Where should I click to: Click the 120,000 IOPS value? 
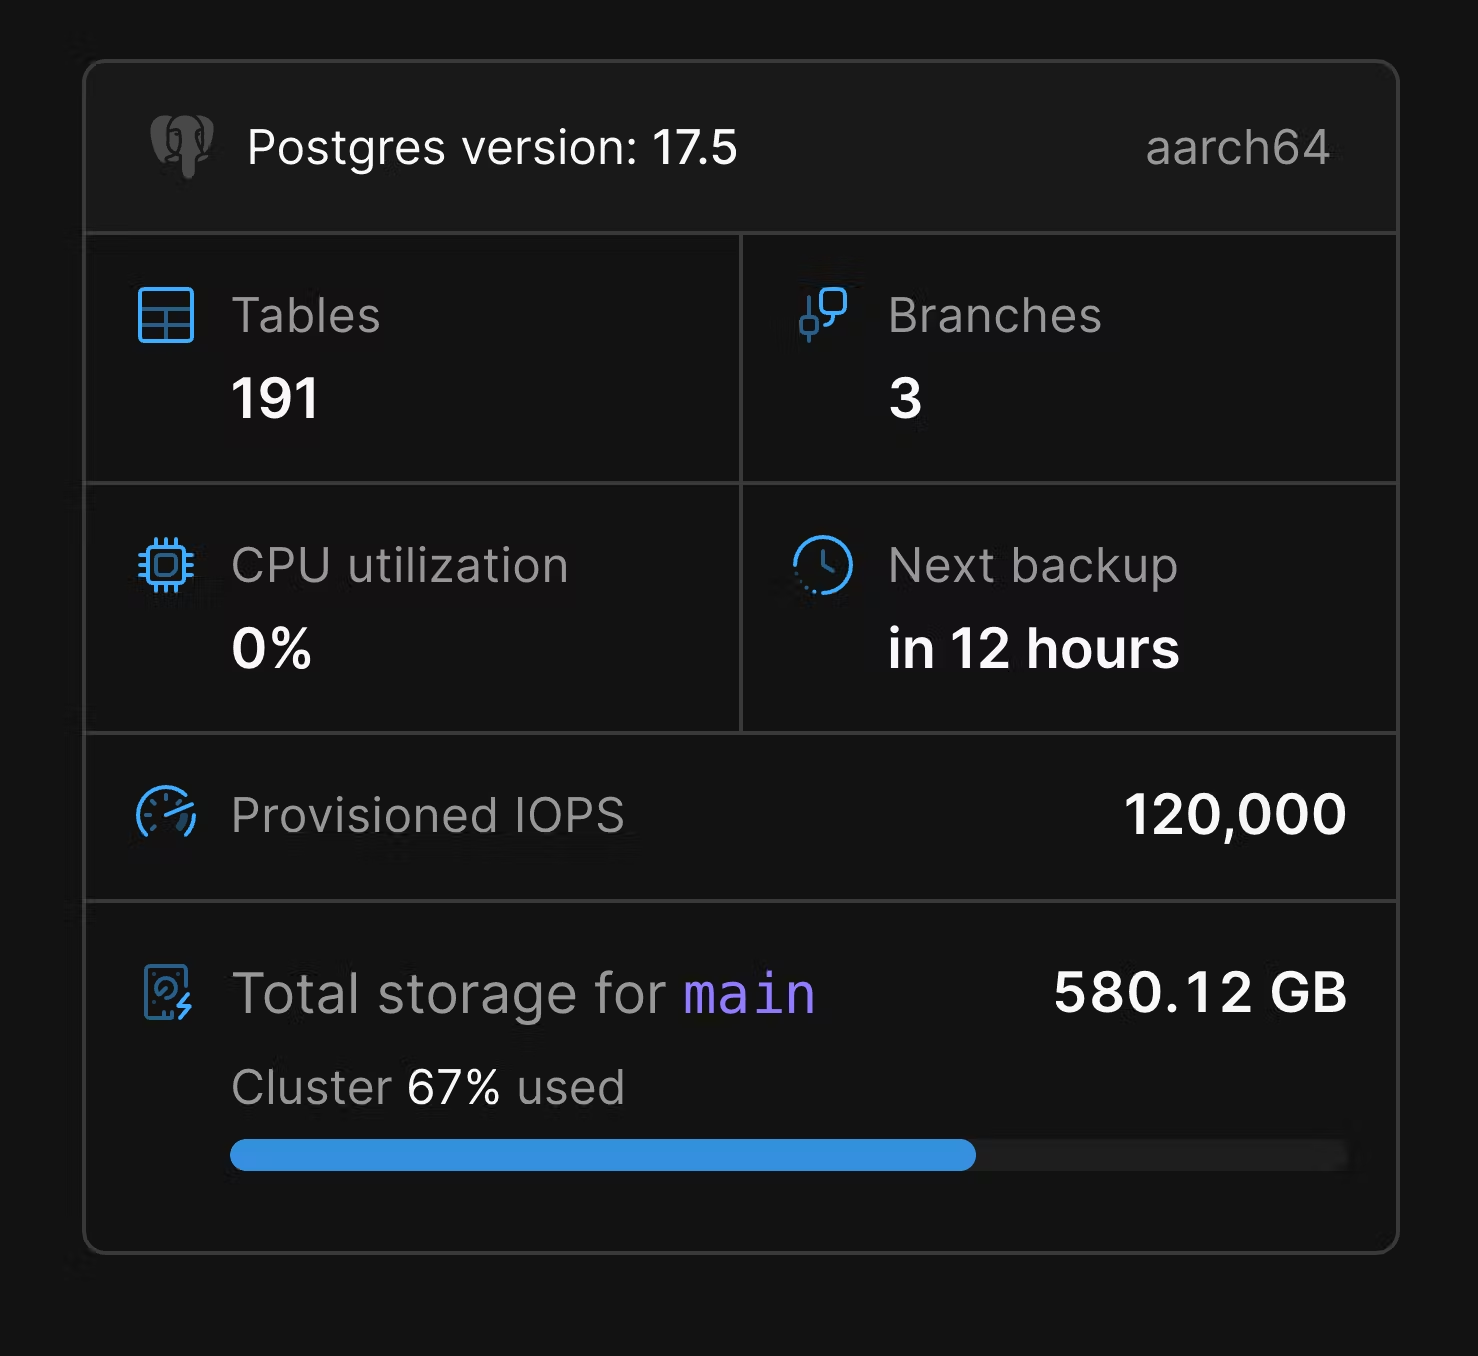click(x=1235, y=813)
